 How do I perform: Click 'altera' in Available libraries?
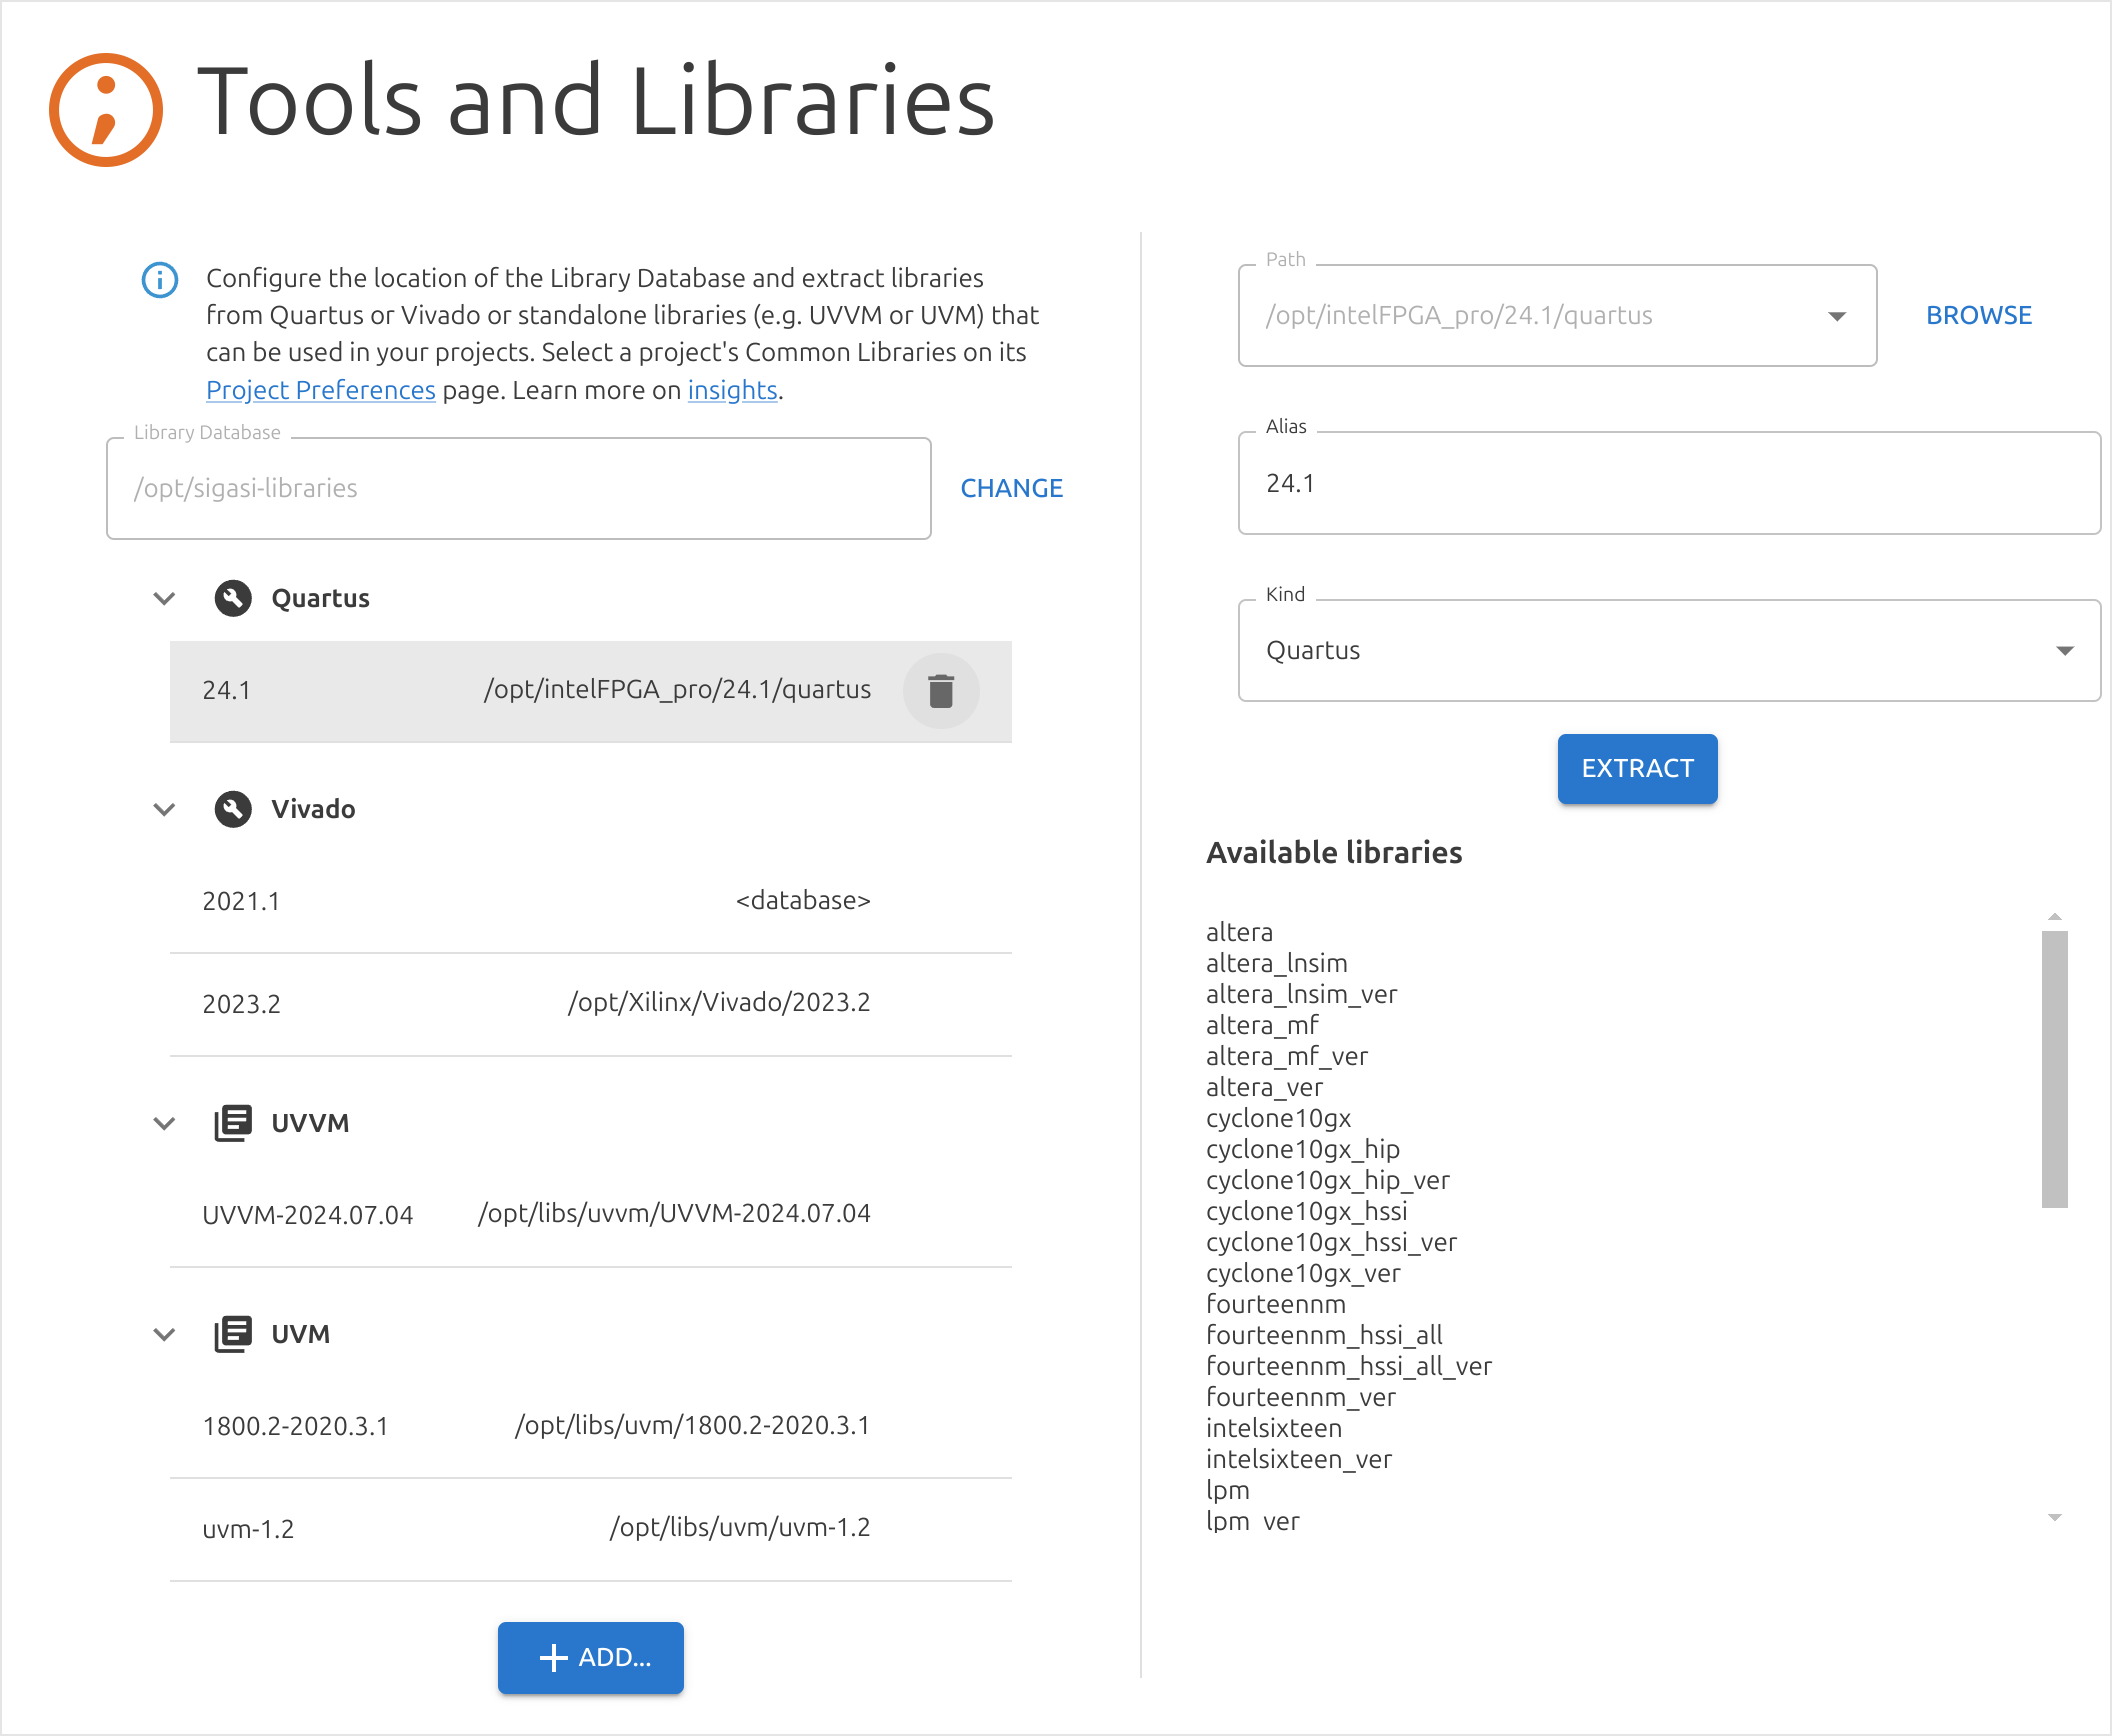pyautogui.click(x=1239, y=932)
